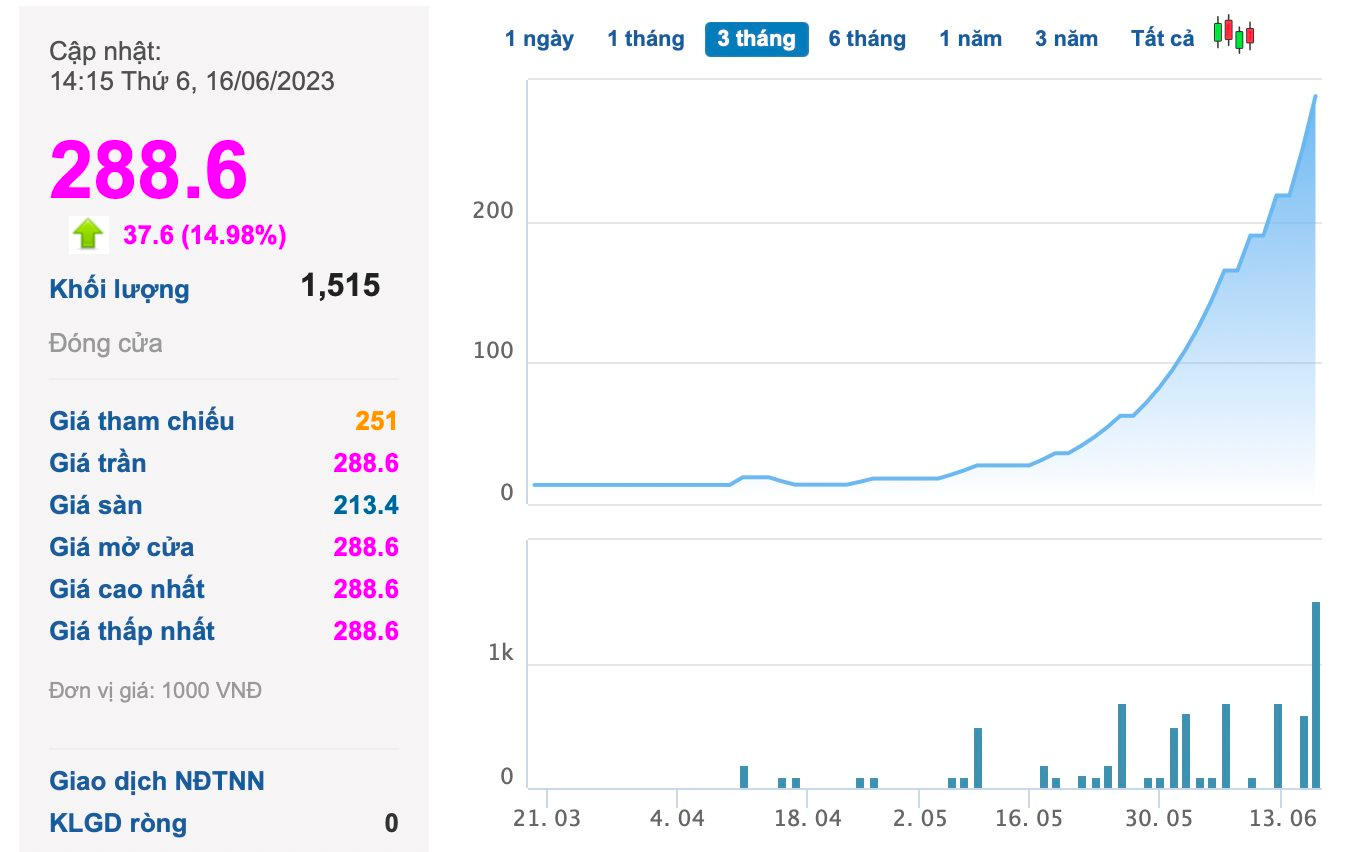Image resolution: width=1354 pixels, height=852 pixels.
Task: Click the Giá tham chiếu label
Action: coord(142,421)
